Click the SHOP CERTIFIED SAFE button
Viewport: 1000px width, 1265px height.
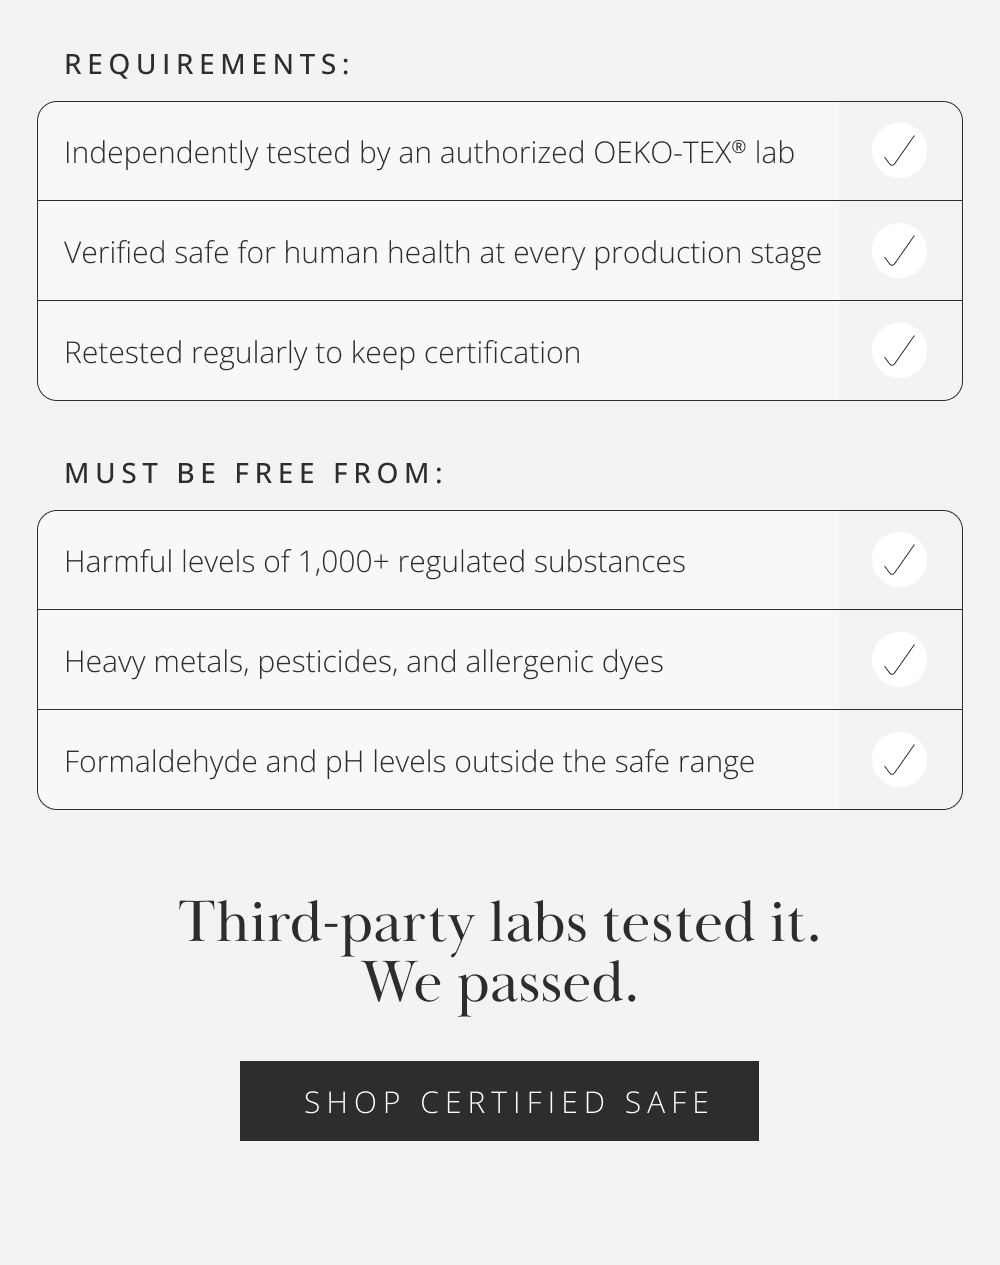499,1101
